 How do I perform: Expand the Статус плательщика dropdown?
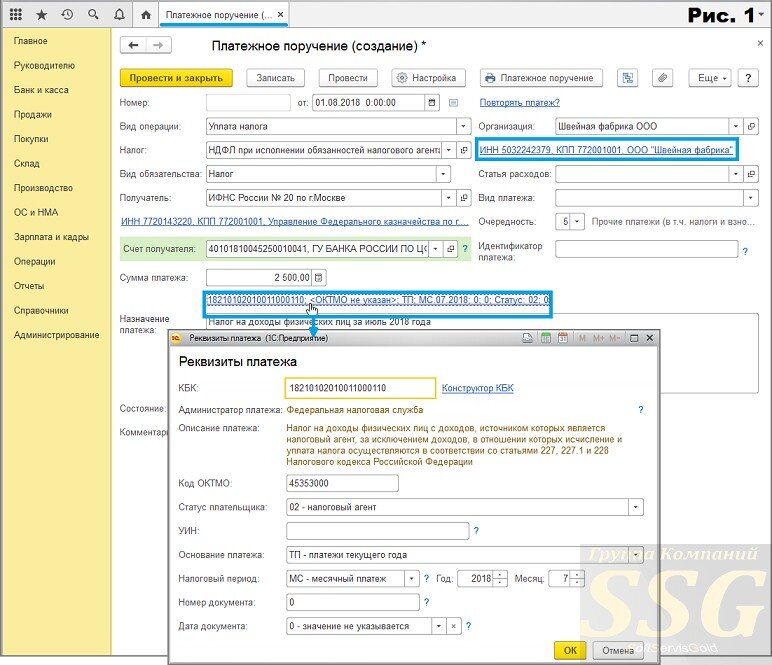pyautogui.click(x=636, y=507)
